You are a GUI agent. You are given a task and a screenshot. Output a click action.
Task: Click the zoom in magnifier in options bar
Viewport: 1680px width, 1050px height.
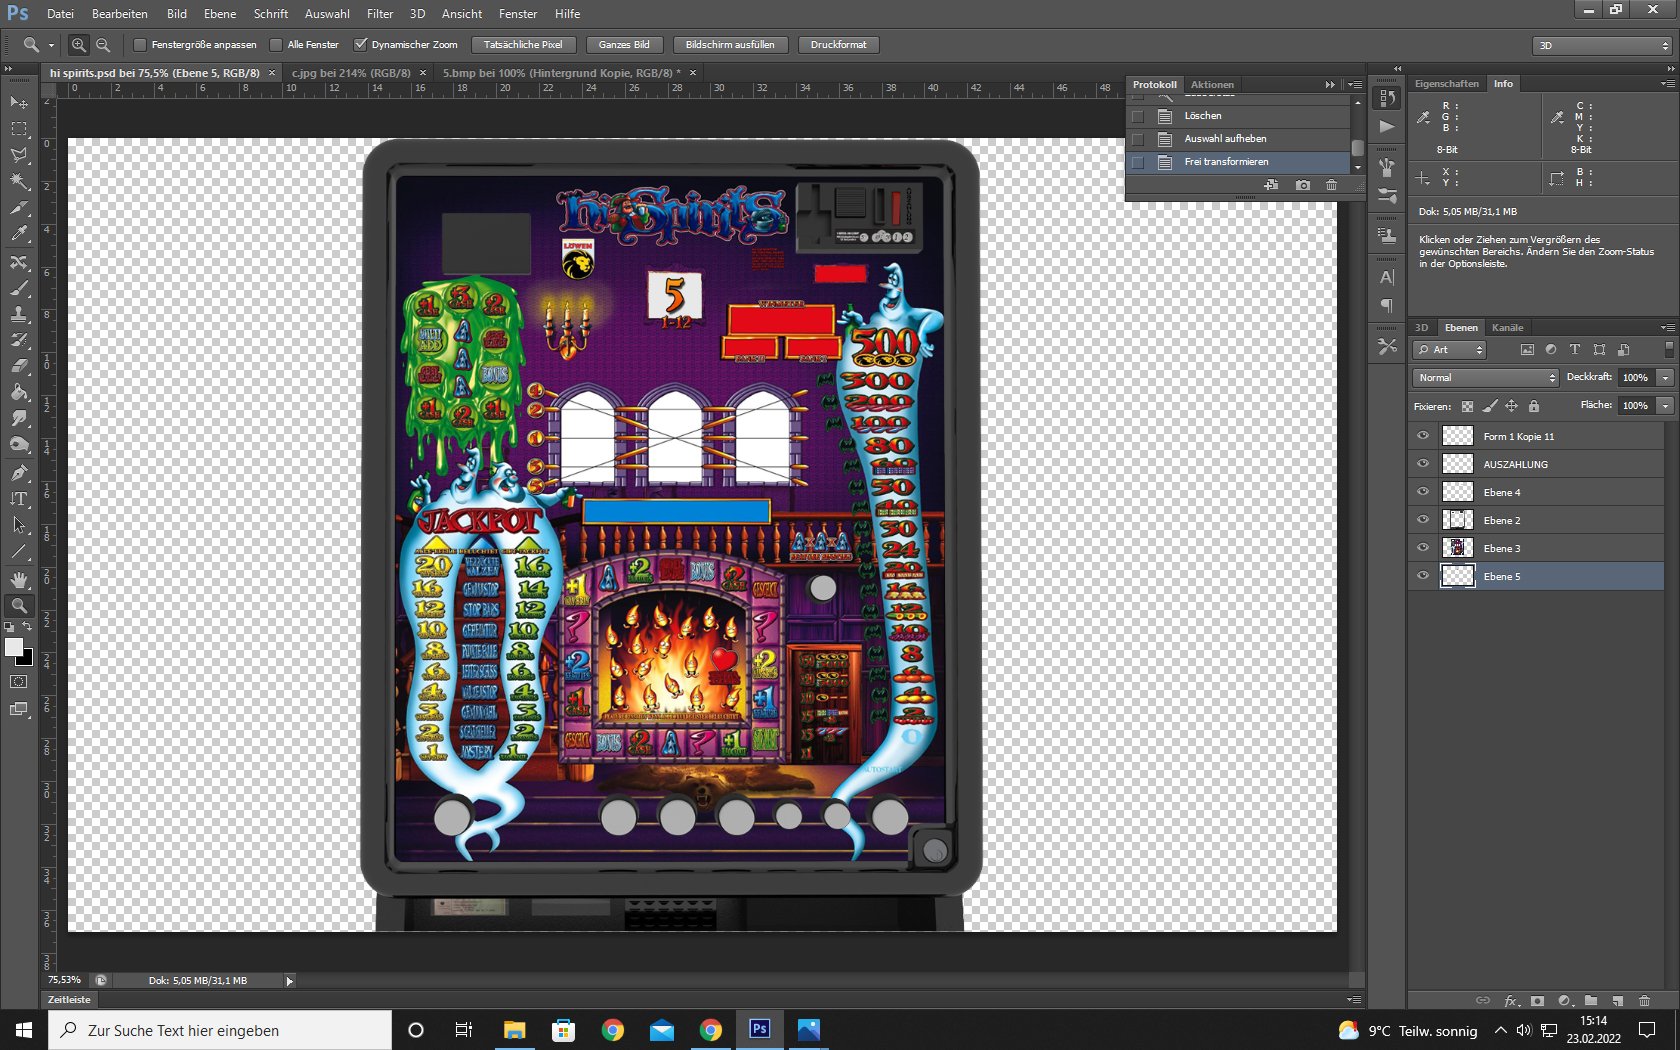pos(79,45)
